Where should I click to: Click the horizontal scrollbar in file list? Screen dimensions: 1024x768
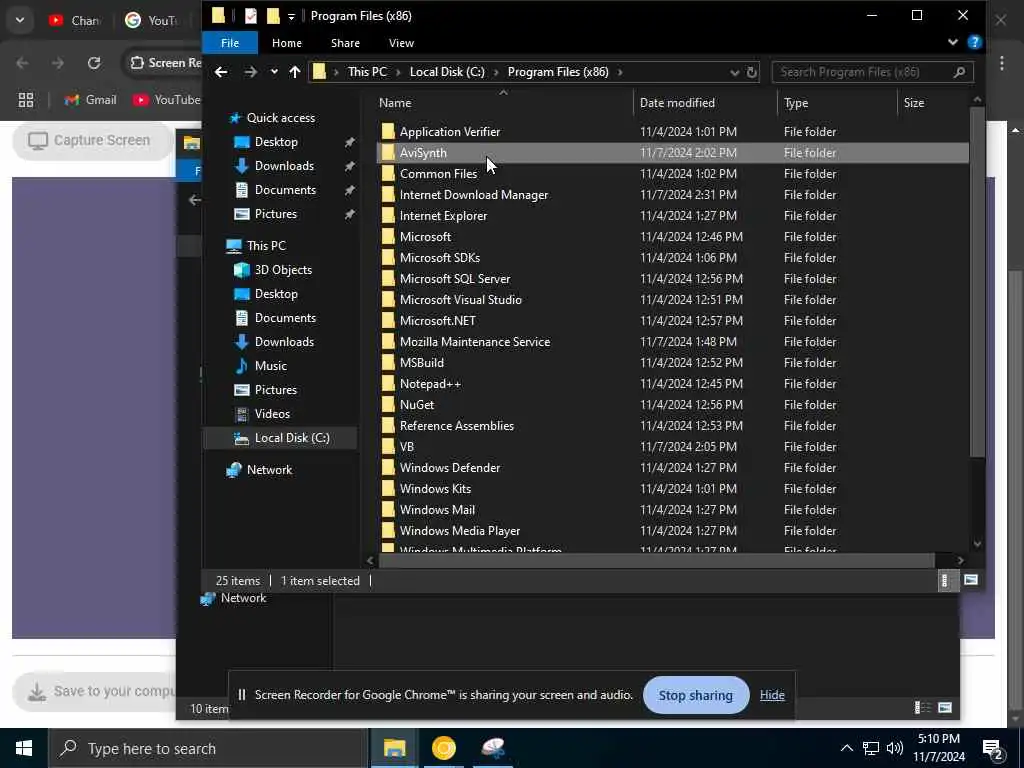point(656,560)
